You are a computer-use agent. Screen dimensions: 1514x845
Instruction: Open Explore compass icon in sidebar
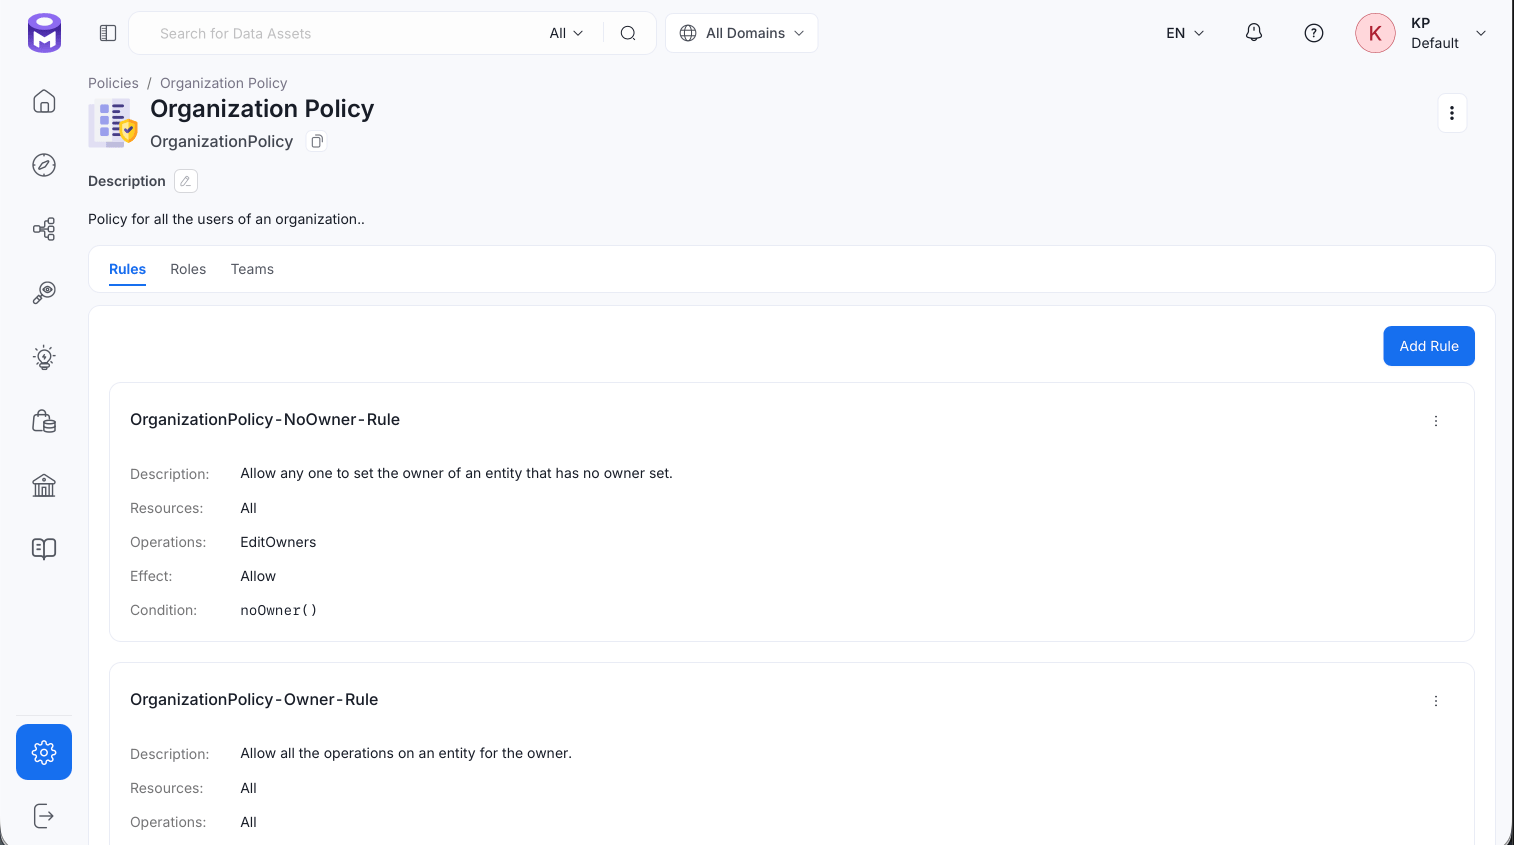44,165
